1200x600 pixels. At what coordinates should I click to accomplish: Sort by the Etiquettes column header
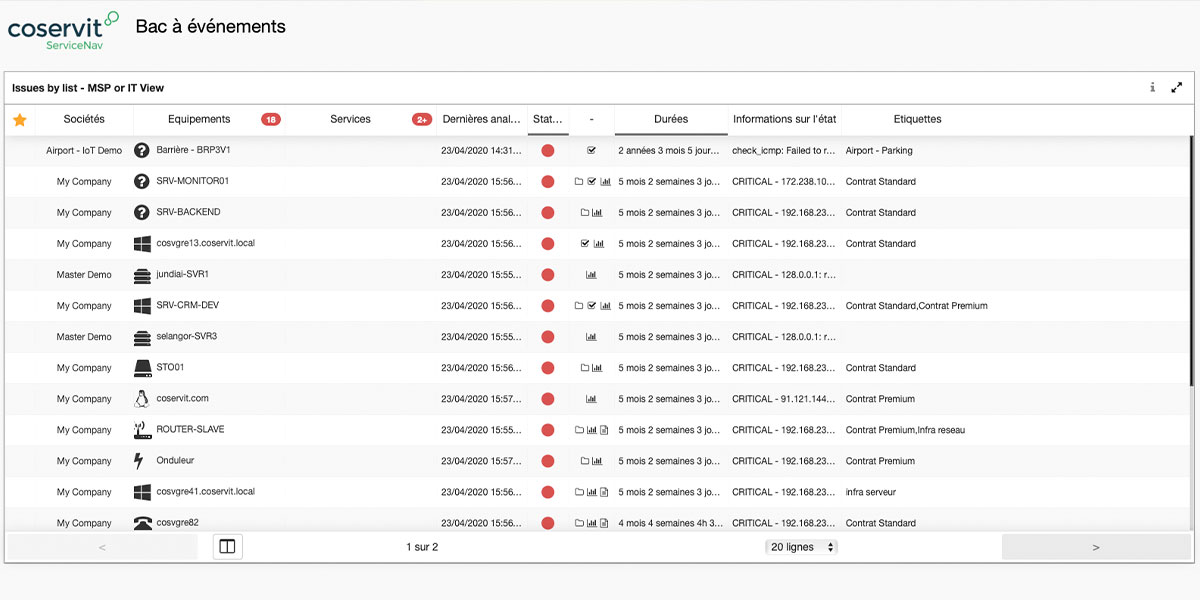point(917,119)
